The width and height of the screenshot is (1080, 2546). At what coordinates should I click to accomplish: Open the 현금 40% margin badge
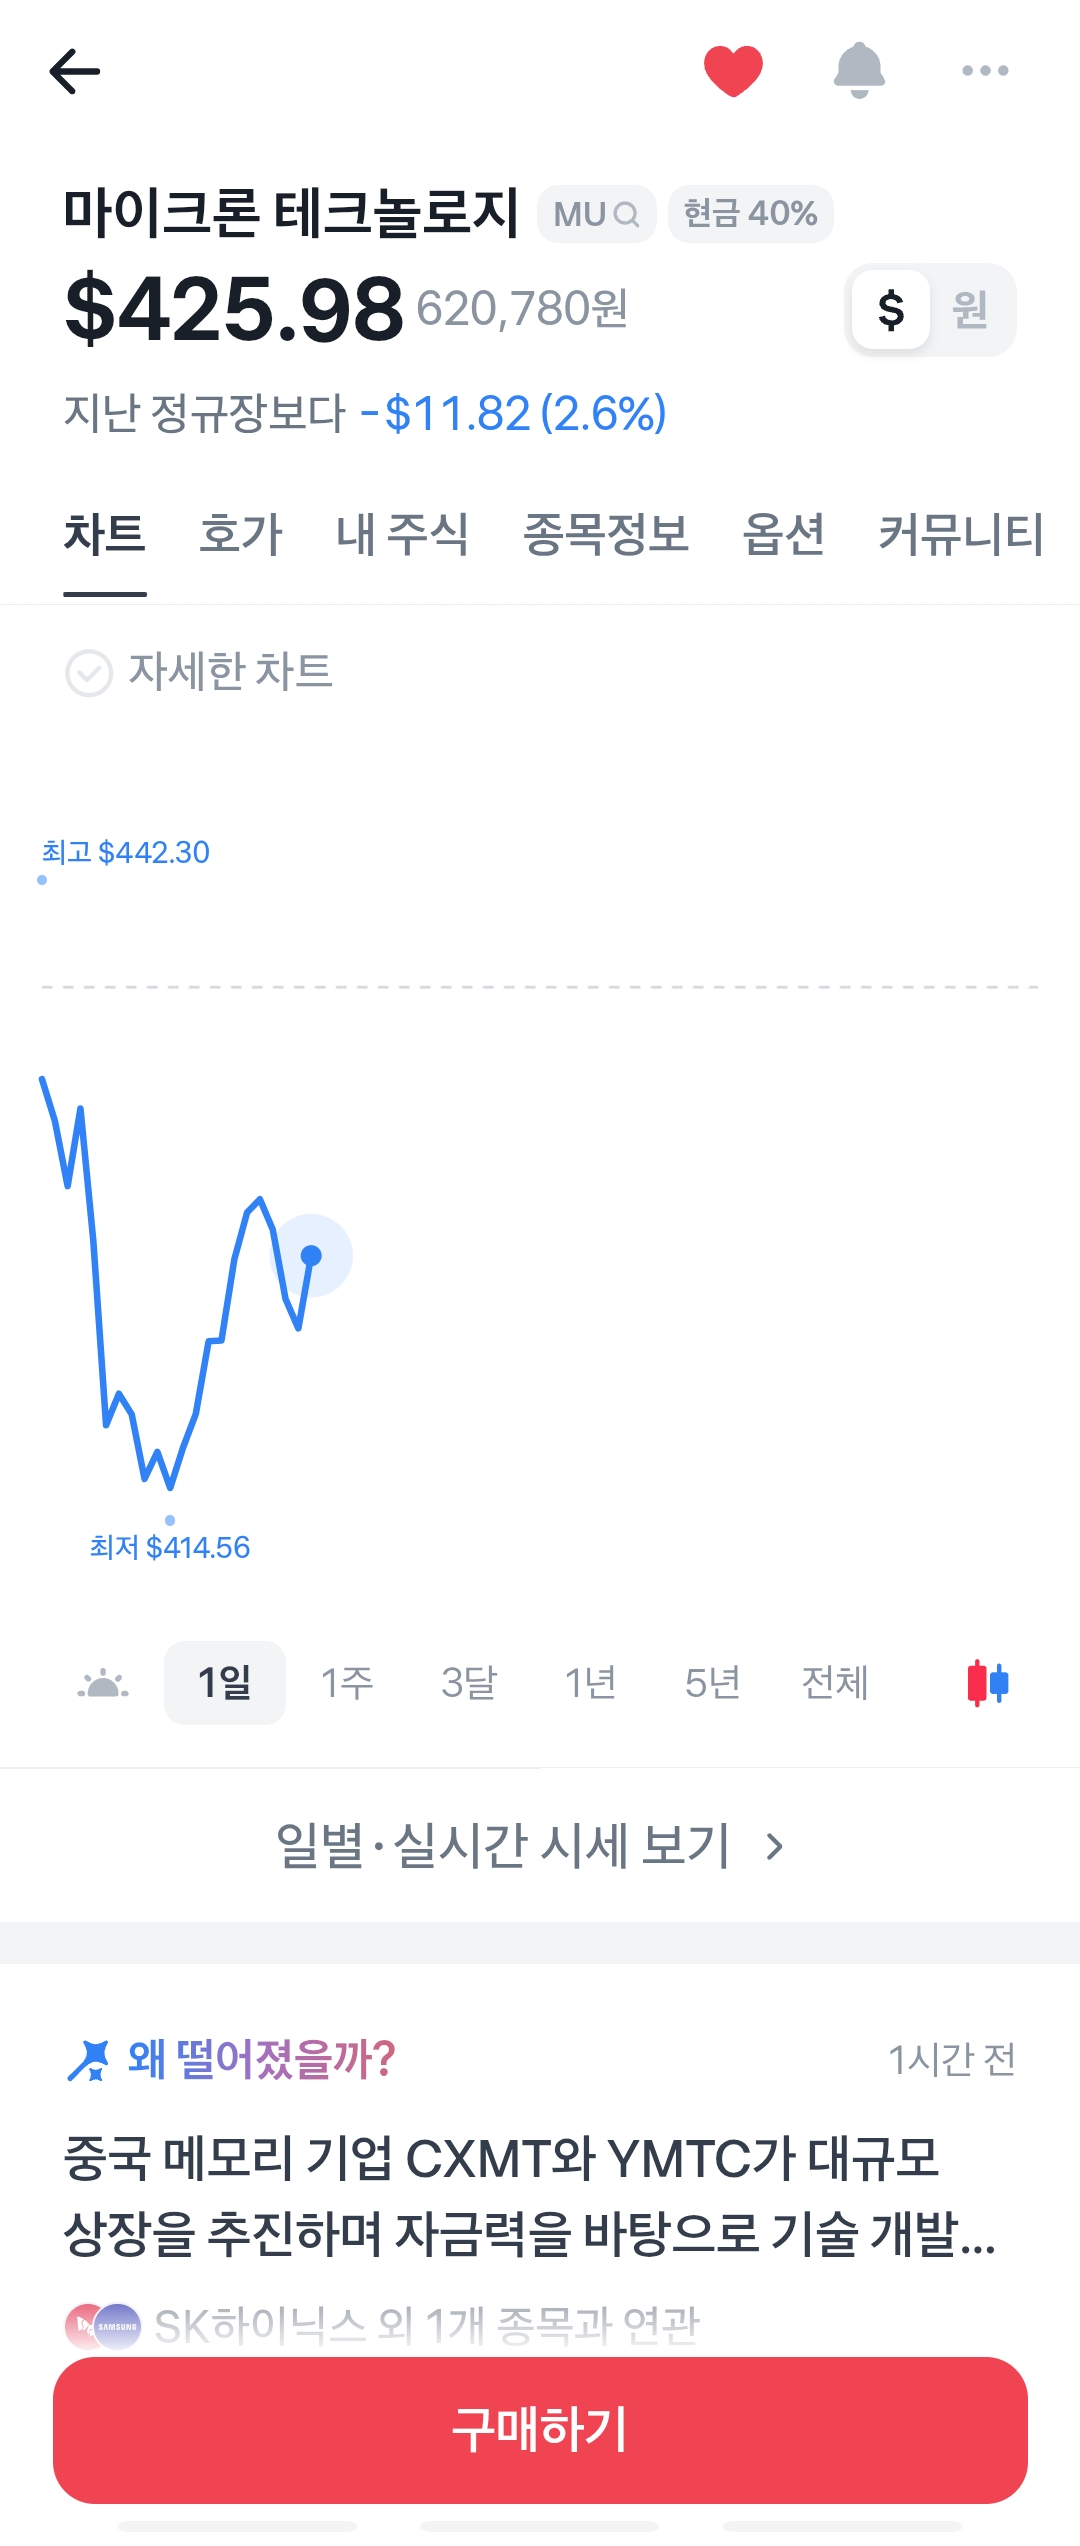click(750, 214)
